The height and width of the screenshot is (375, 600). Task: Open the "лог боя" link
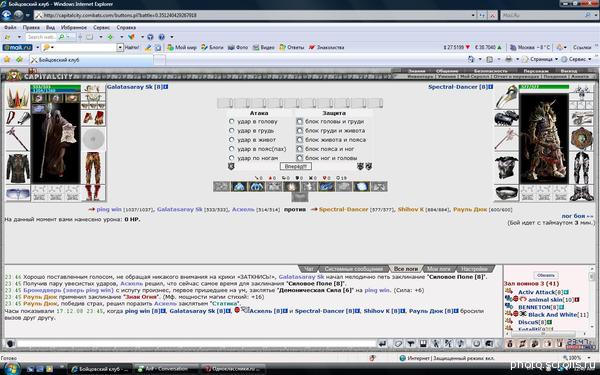[577, 216]
